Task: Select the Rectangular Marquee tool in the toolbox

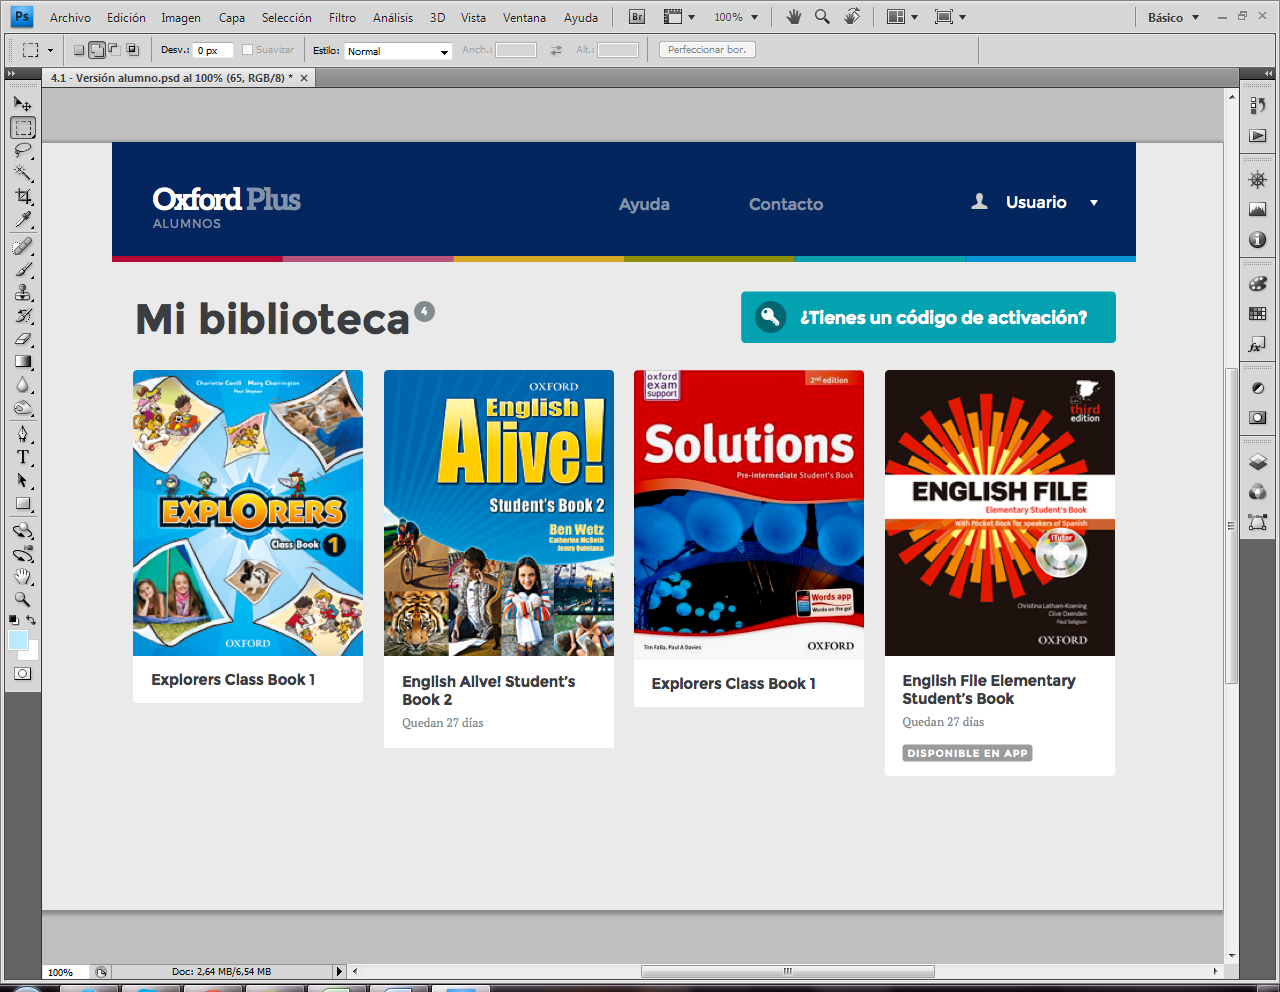Action: tap(23, 127)
